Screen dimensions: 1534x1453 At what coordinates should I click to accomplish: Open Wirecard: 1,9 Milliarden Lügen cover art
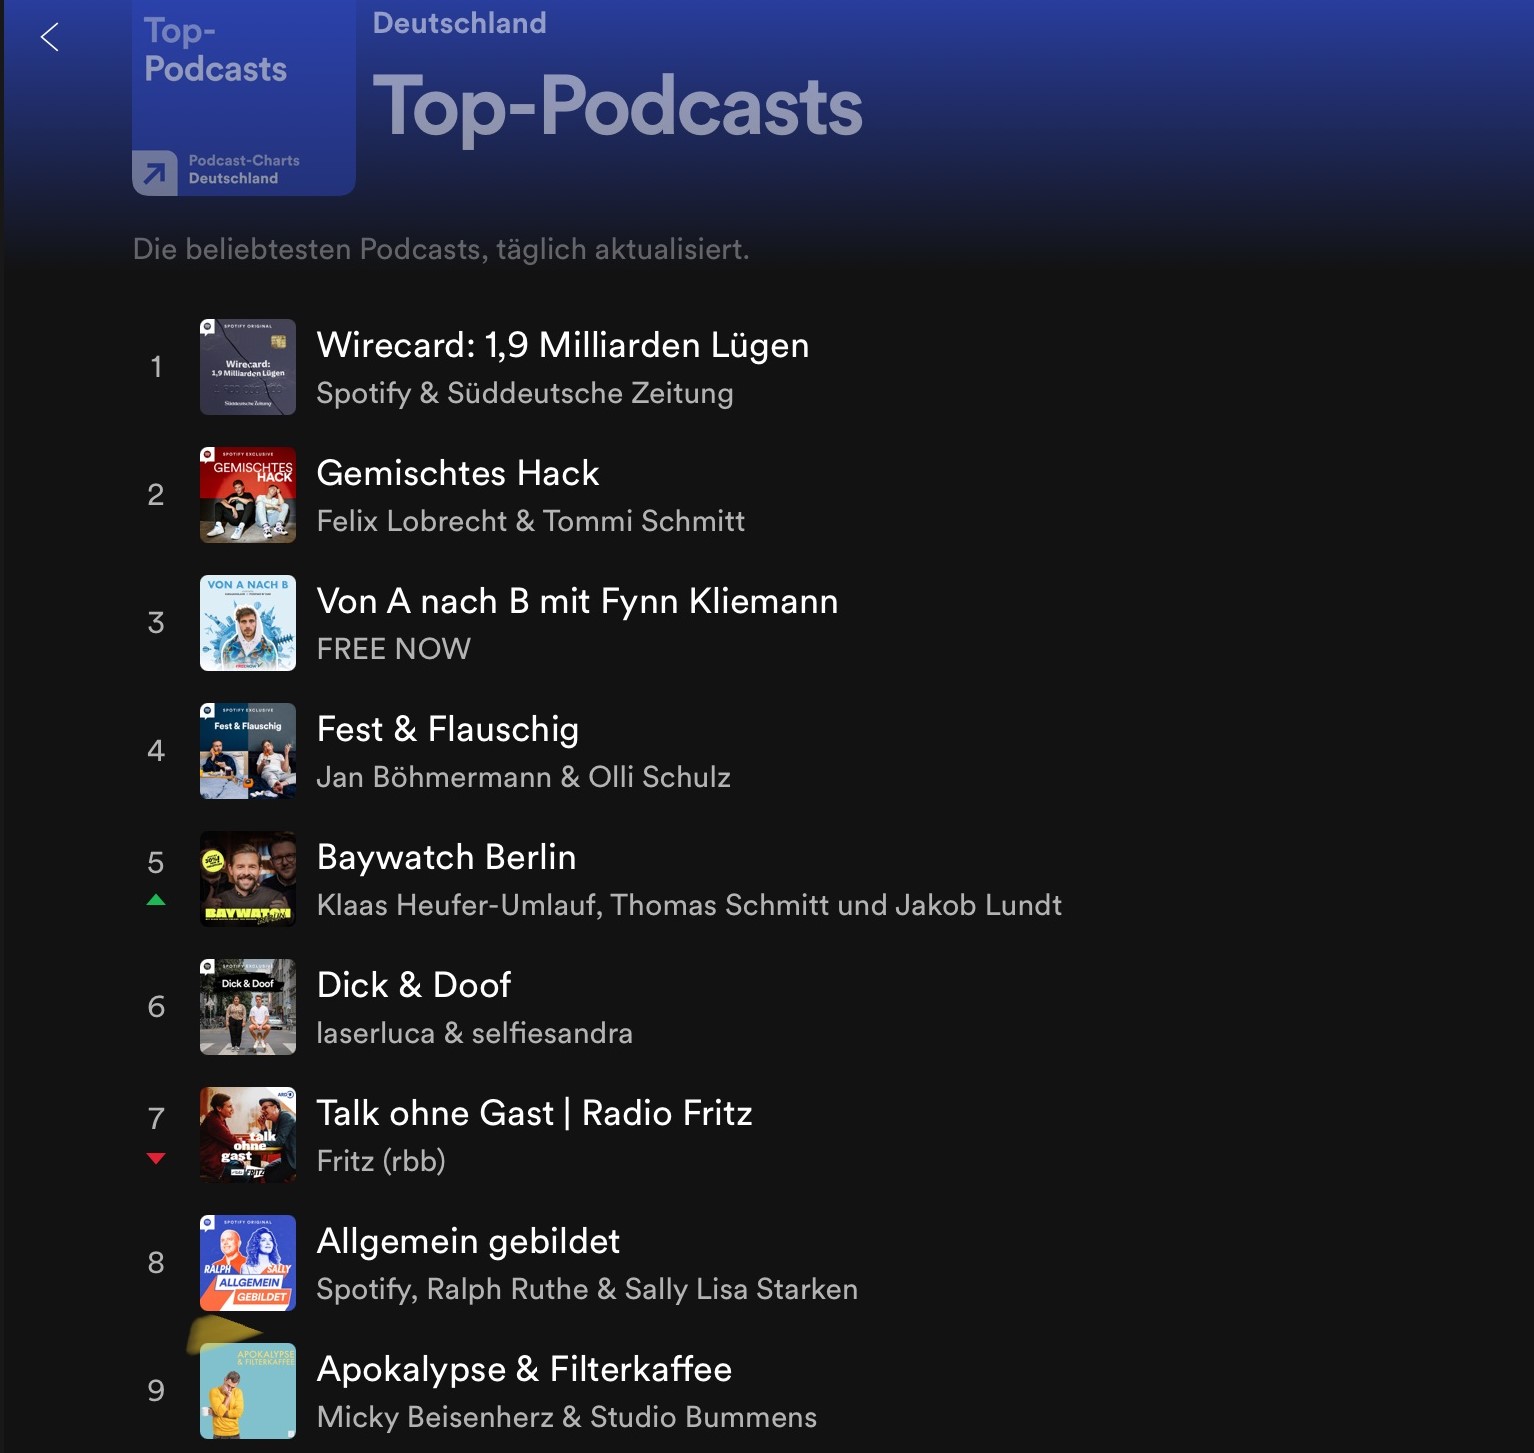coord(247,367)
